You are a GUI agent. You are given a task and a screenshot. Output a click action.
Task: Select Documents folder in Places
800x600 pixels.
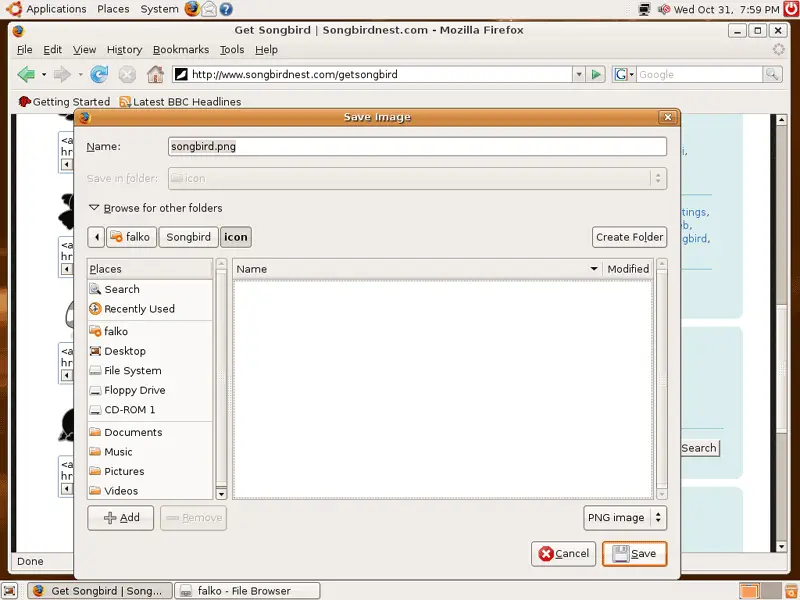click(x=150, y=432)
